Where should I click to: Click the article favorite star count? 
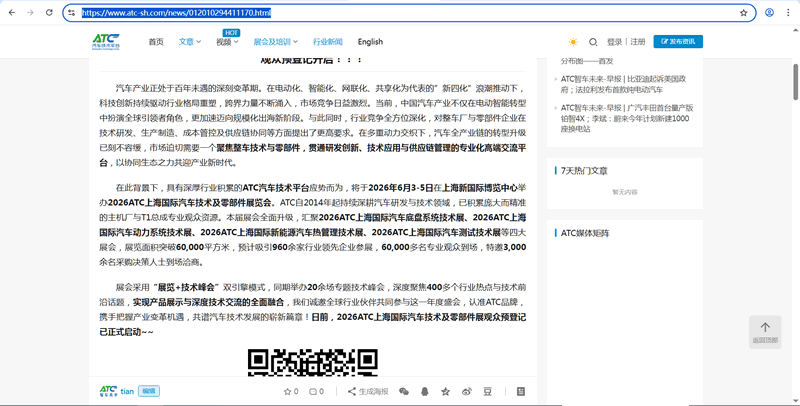290,391
